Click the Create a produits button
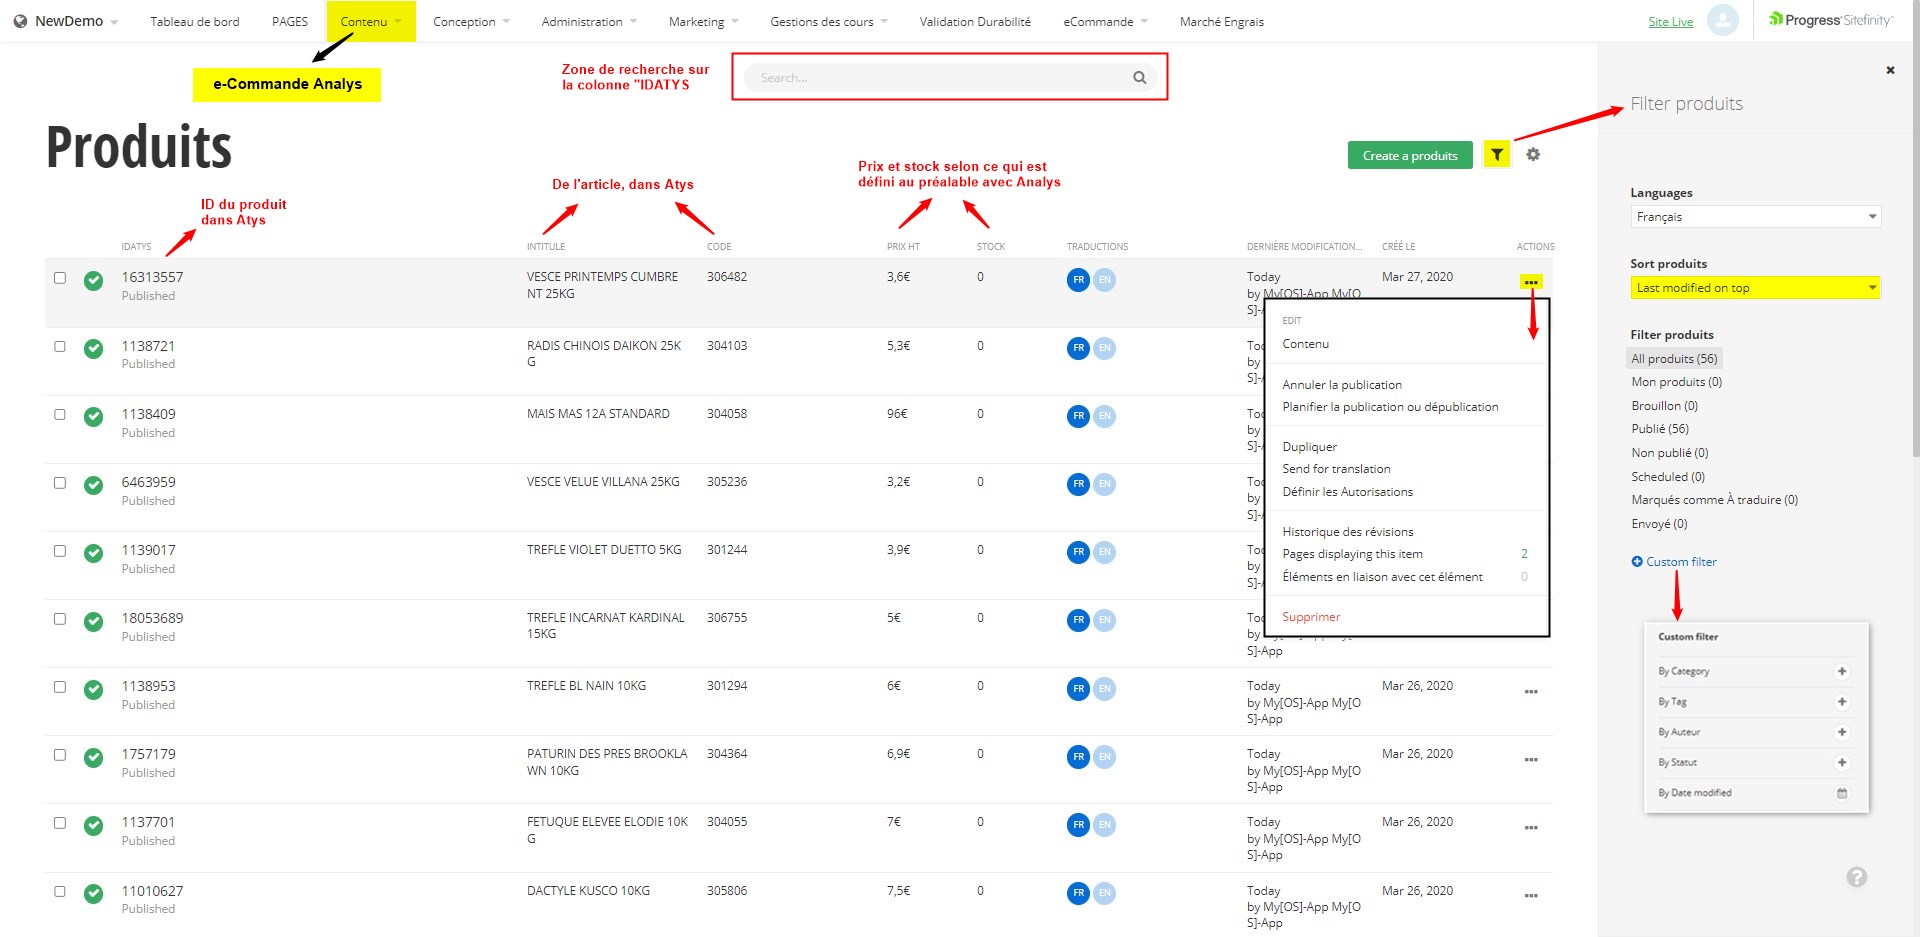The height and width of the screenshot is (937, 1920). 1410,154
